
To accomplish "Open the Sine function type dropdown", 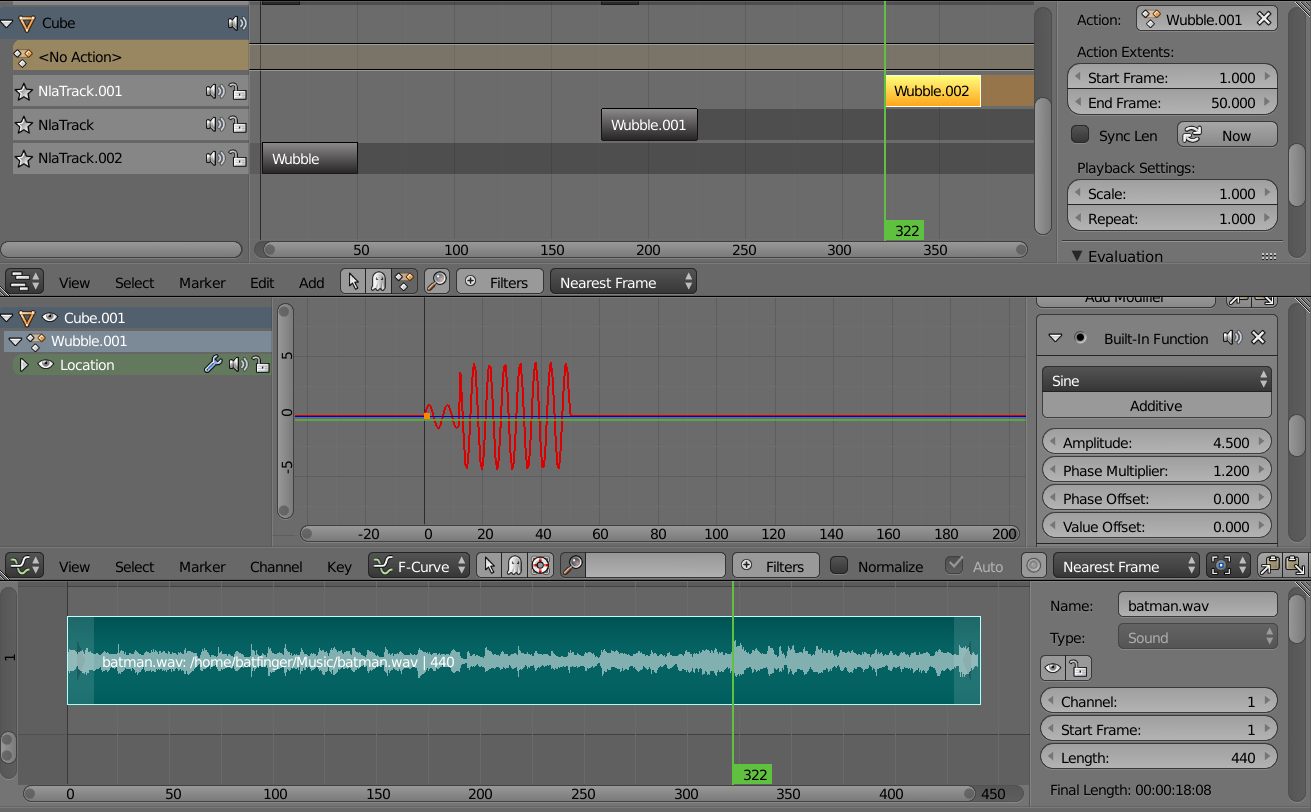I will point(1157,380).
